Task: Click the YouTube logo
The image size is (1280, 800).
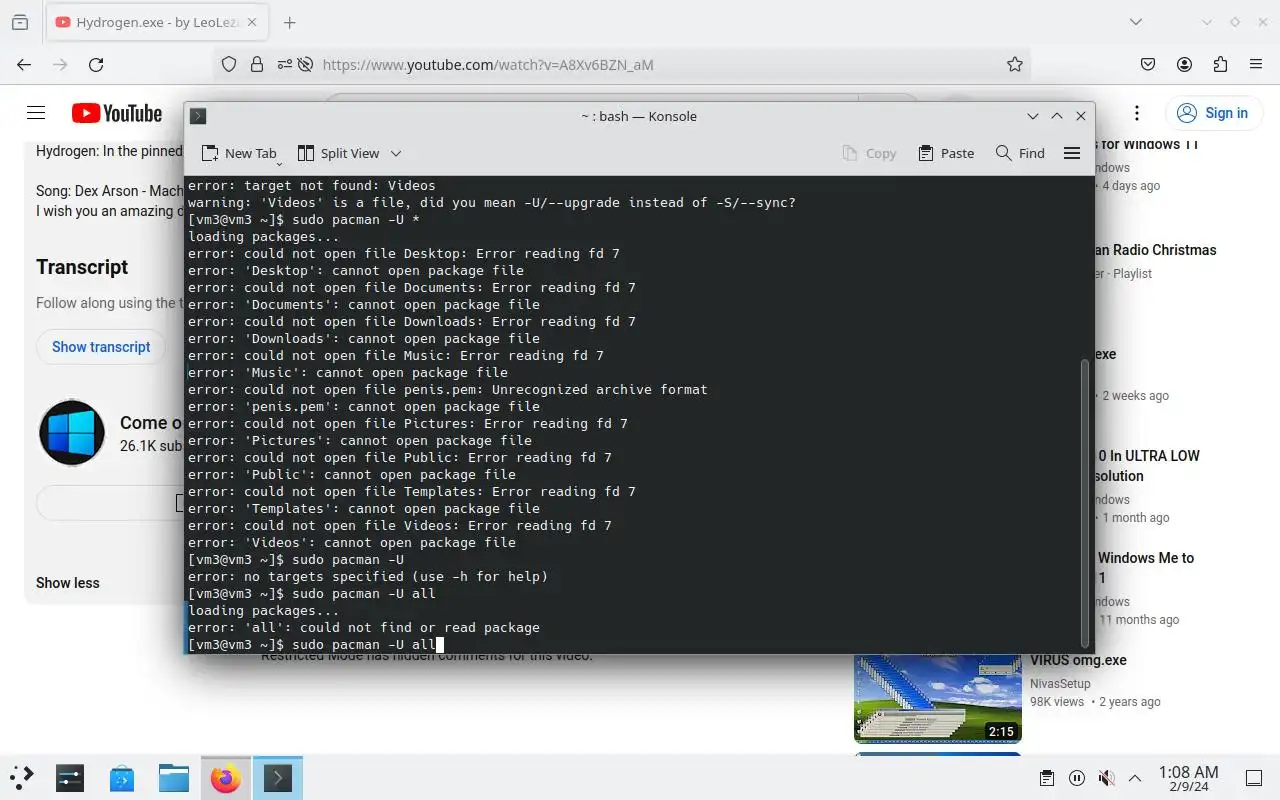Action: click(x=117, y=113)
